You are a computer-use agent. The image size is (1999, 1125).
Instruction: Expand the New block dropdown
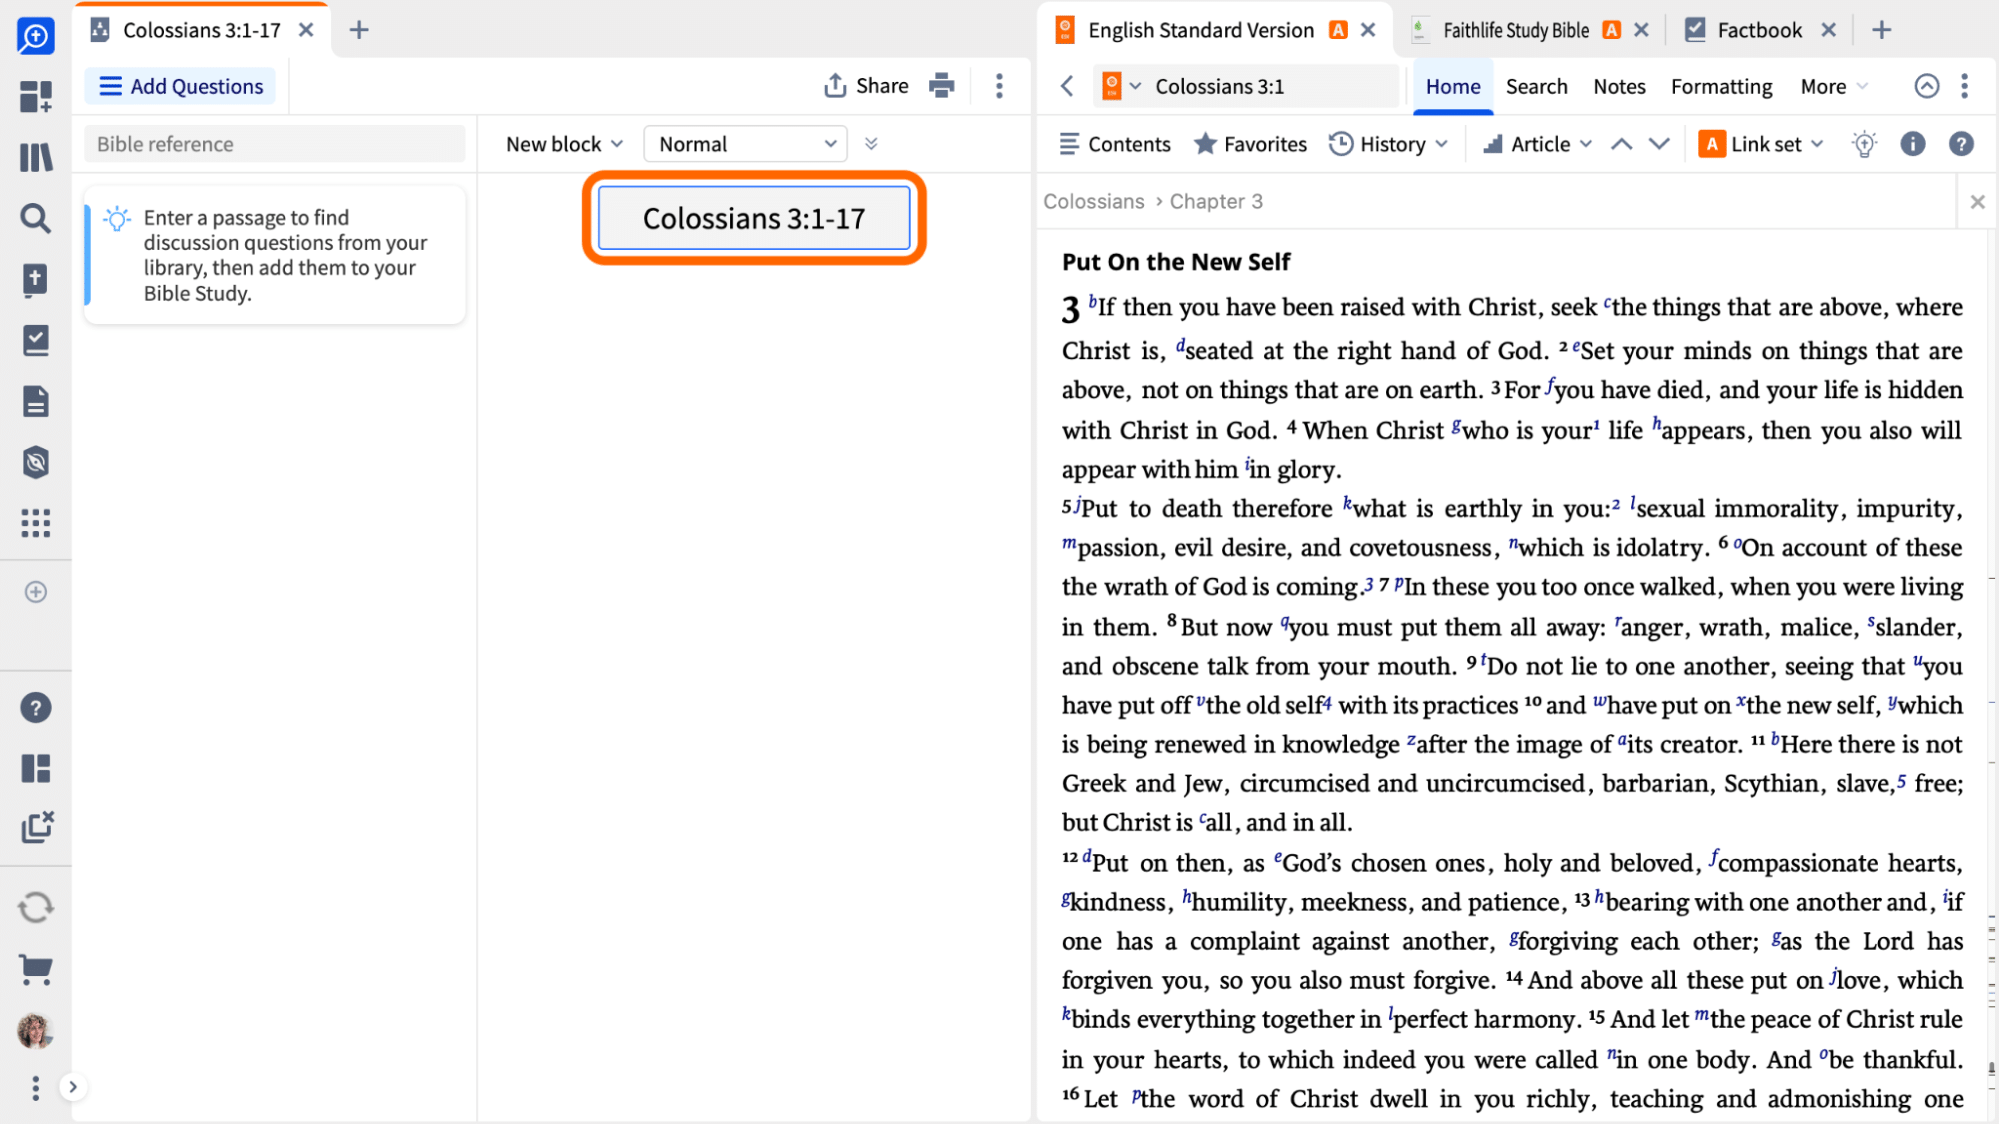pos(564,144)
